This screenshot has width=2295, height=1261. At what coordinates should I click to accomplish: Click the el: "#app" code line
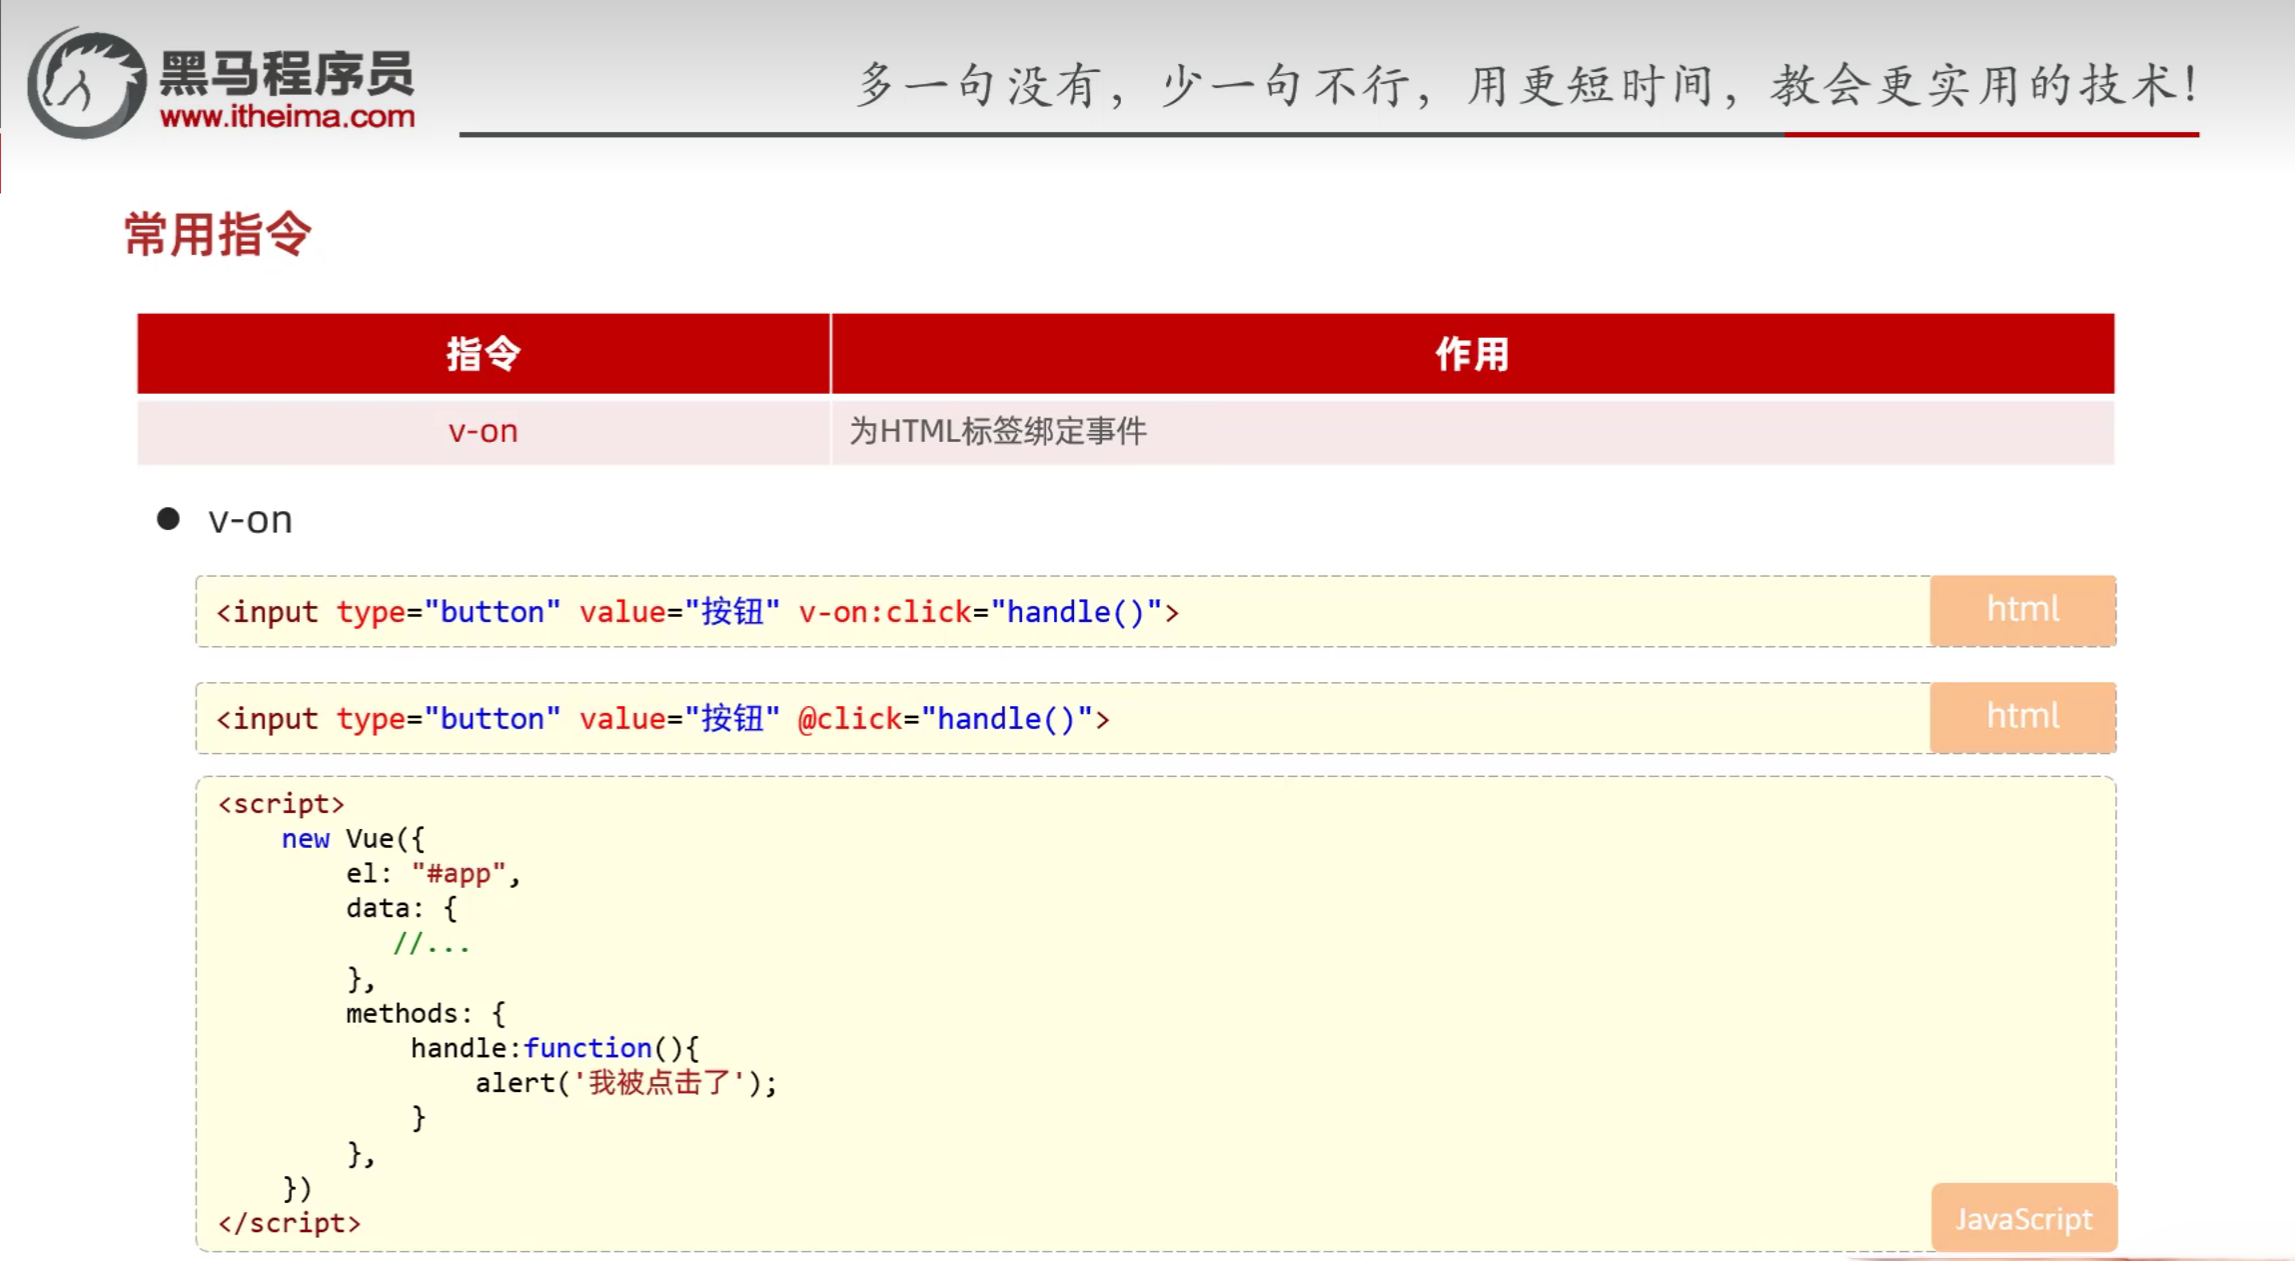[x=432, y=874]
